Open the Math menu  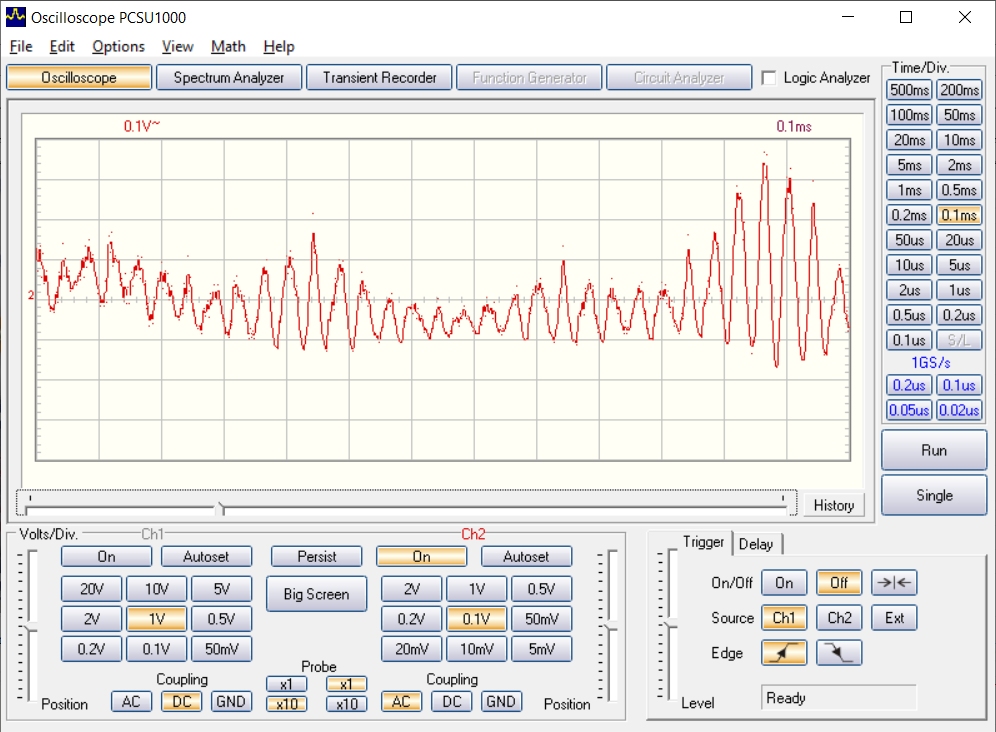[x=228, y=46]
